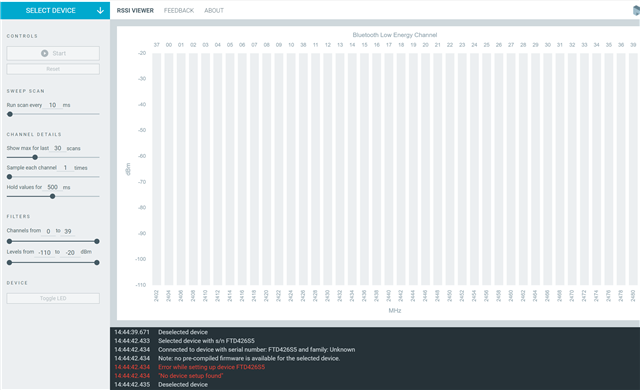Image resolution: width=640 pixels, height=390 pixels.
Task: Open the Select Device dropdown
Action: click(55, 10)
